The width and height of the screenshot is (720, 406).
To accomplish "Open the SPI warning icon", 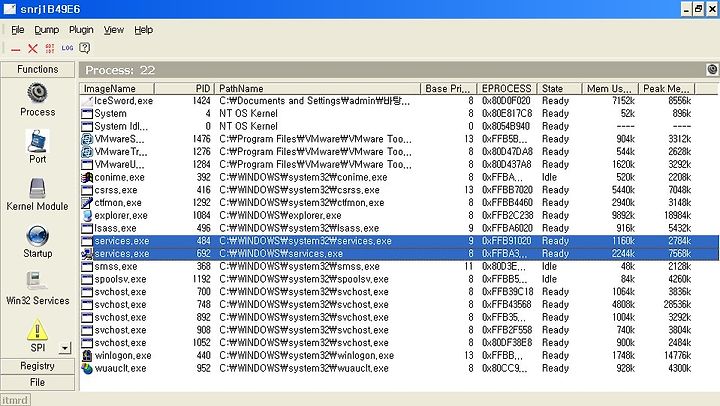I will tap(37, 330).
